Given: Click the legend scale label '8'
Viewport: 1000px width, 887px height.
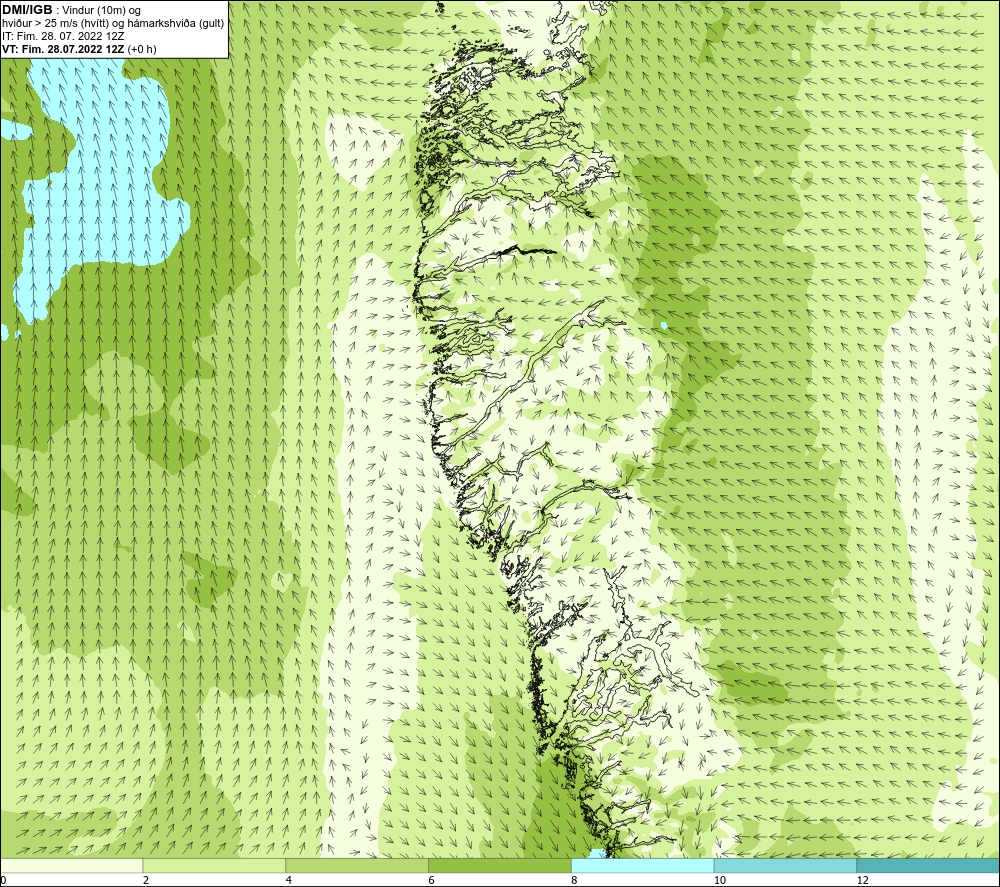Looking at the screenshot, I should click(575, 880).
